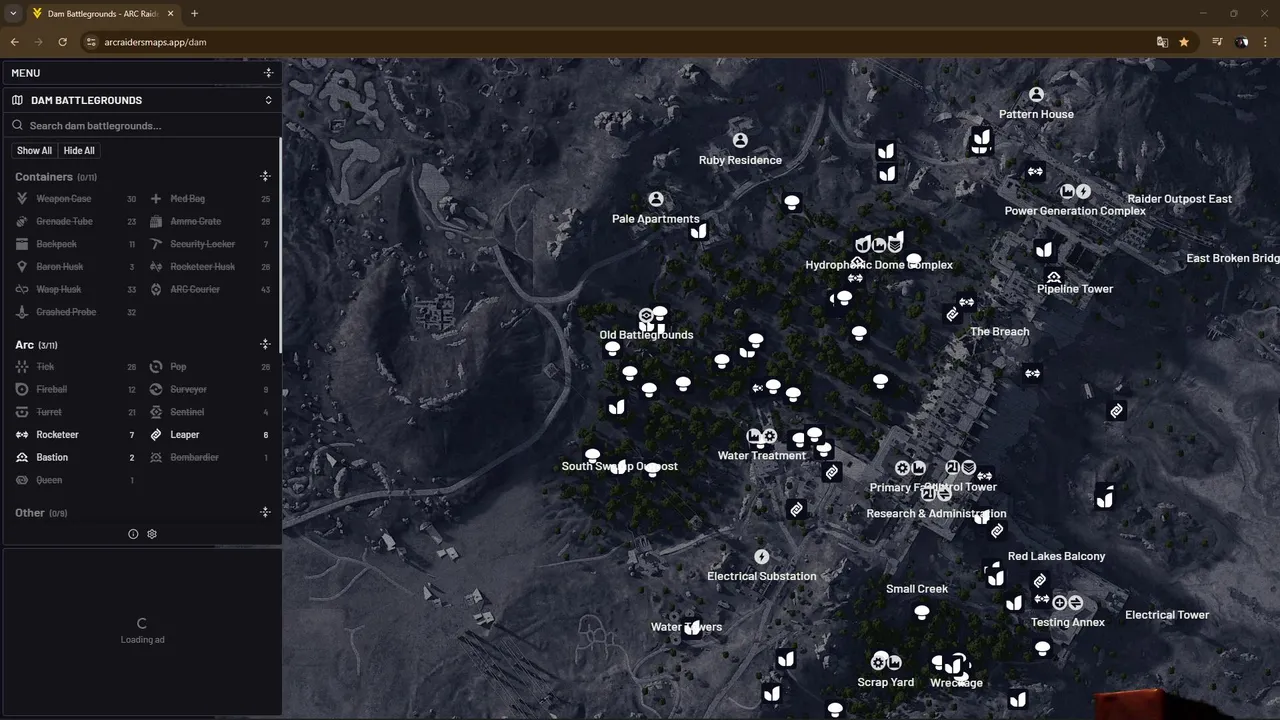Click the mushroom marker right of Ruby Residence
Image resolution: width=1280 pixels, height=720 pixels.
[792, 203]
